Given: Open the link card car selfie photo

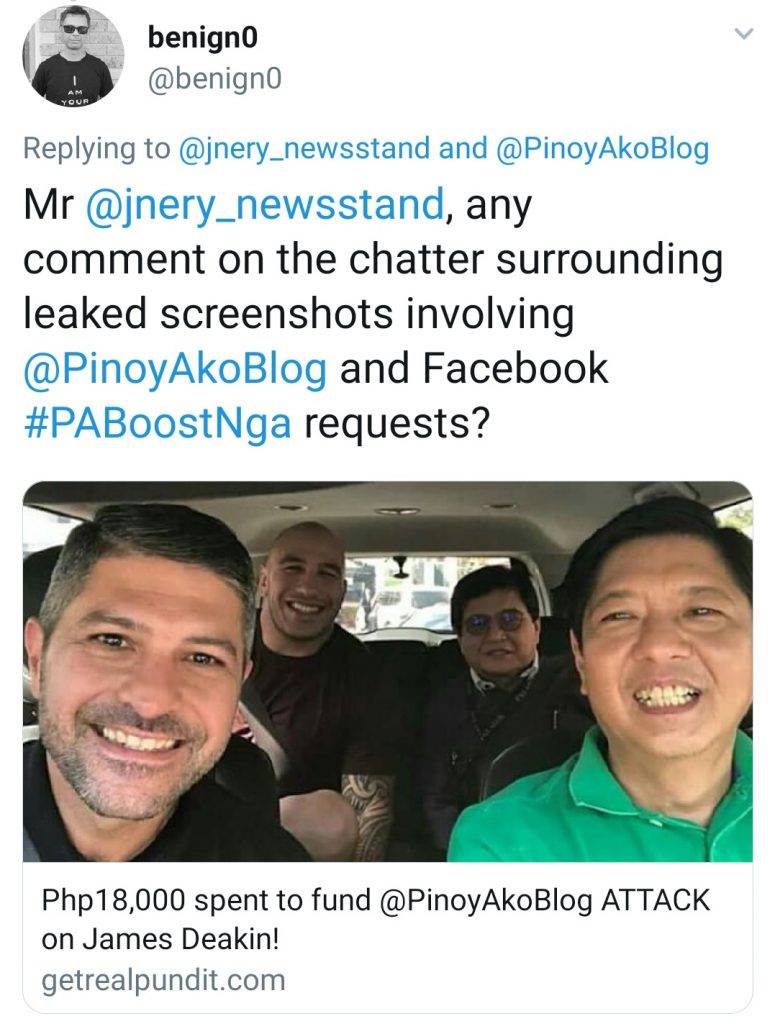Looking at the screenshot, I should point(388,671).
